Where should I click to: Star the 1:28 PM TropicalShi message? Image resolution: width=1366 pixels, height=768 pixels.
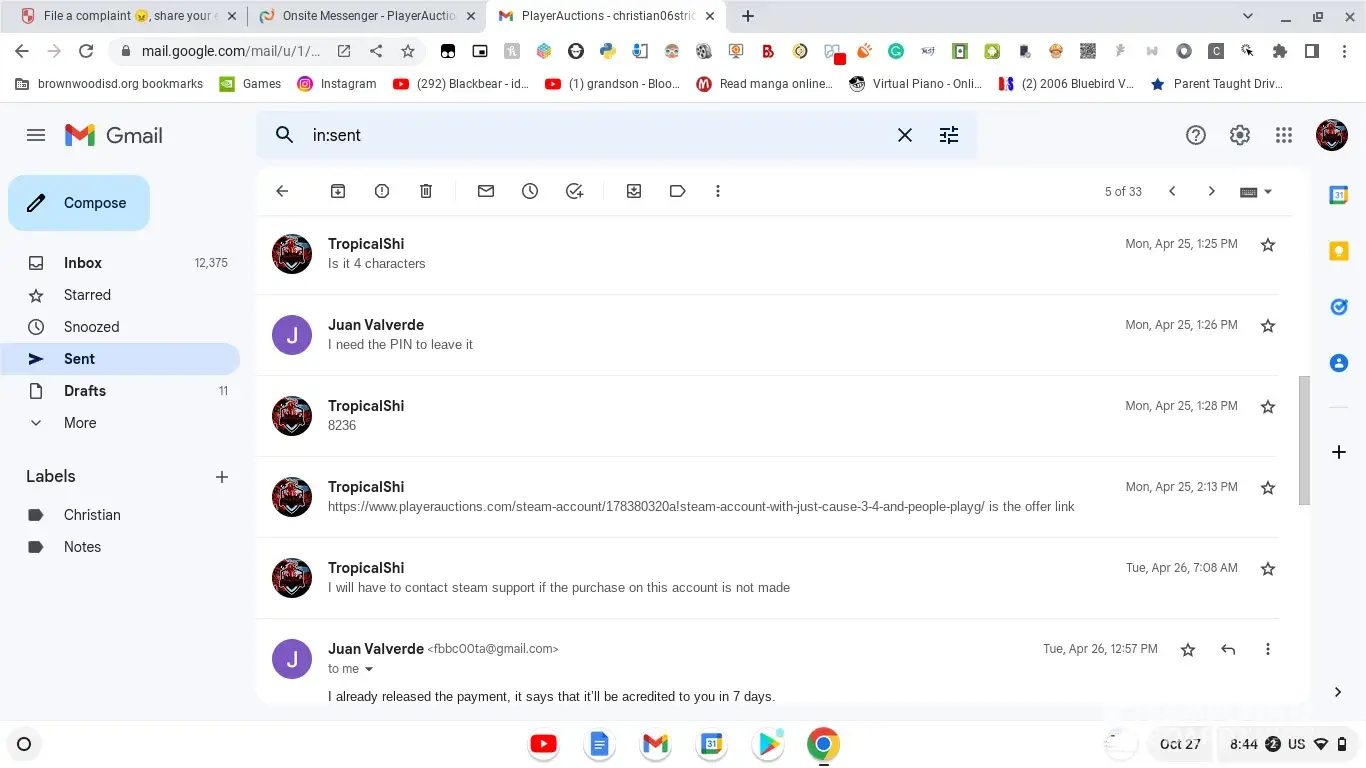tap(1268, 407)
